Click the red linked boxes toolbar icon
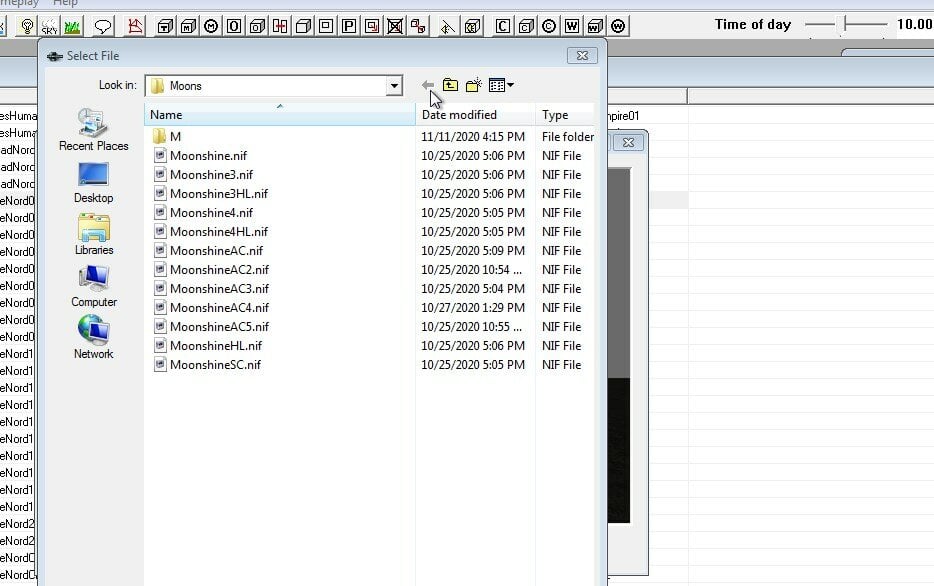The width and height of the screenshot is (934, 586). [418, 26]
